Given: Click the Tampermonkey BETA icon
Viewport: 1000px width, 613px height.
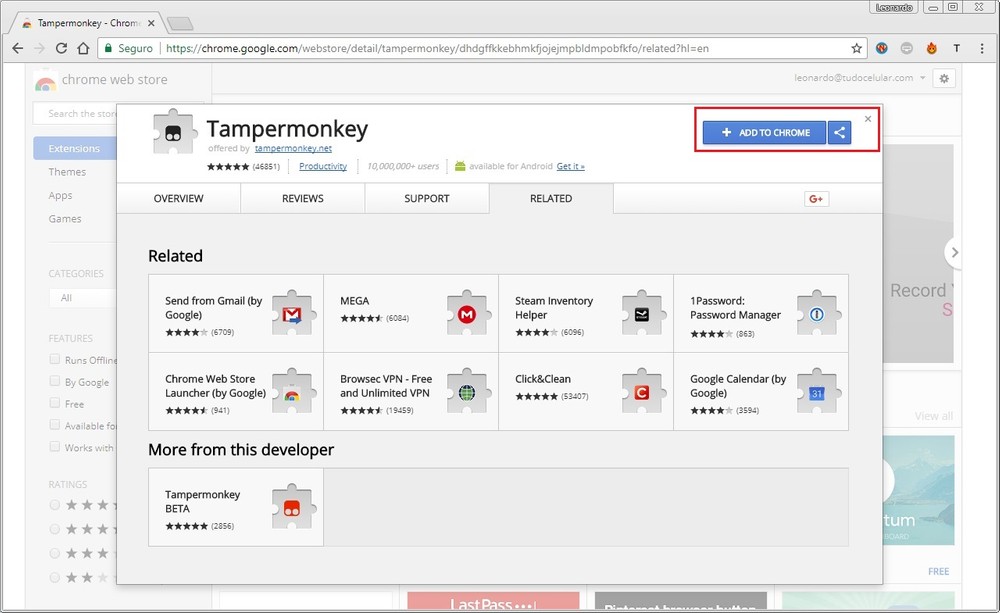Looking at the screenshot, I should point(291,507).
